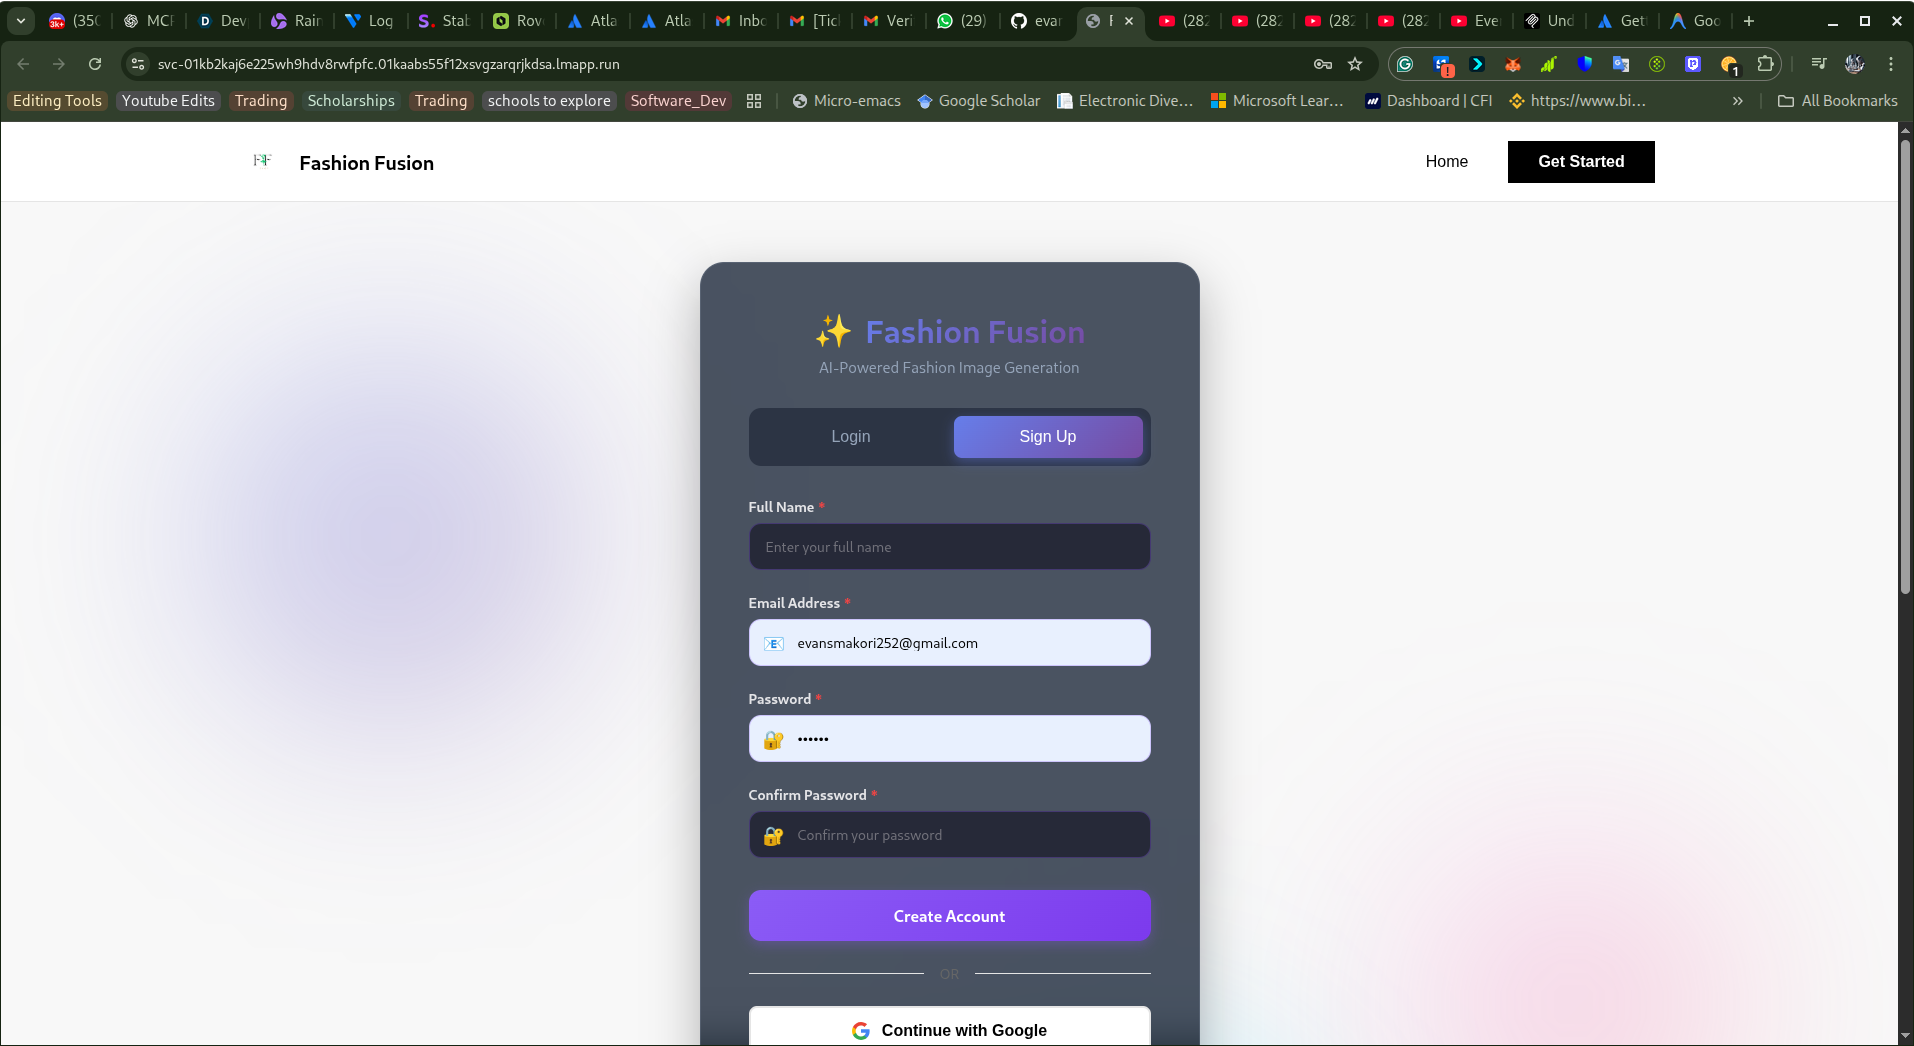Viewport: 1914px width, 1046px height.
Task: Click the forward navigation arrow
Action: pos(59,64)
